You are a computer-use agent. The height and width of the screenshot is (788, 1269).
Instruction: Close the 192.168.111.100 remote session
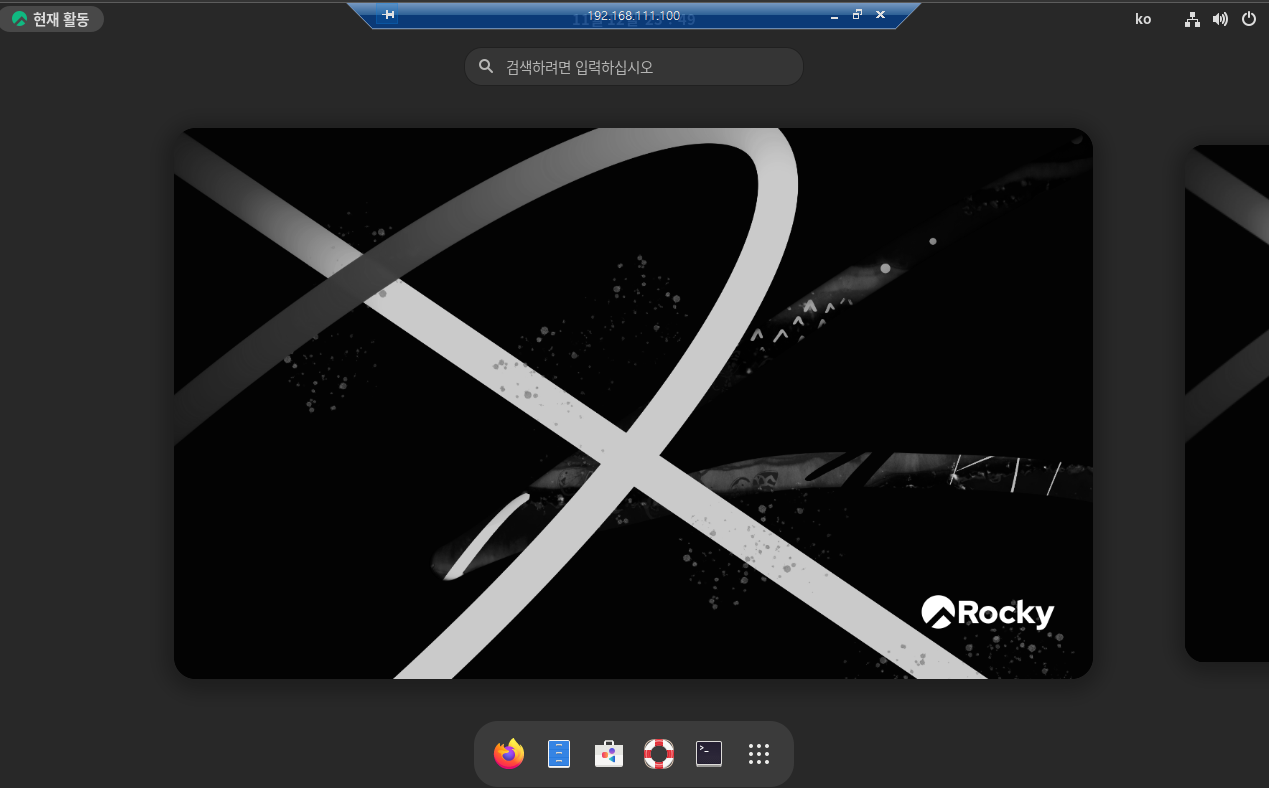click(880, 15)
